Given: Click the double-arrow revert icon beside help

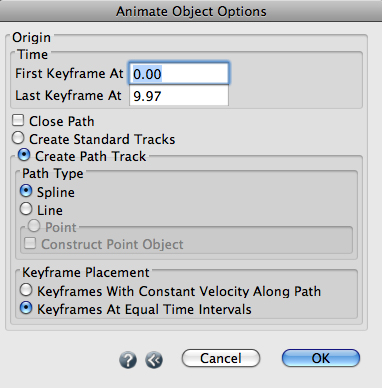Looking at the screenshot, I should tap(154, 360).
